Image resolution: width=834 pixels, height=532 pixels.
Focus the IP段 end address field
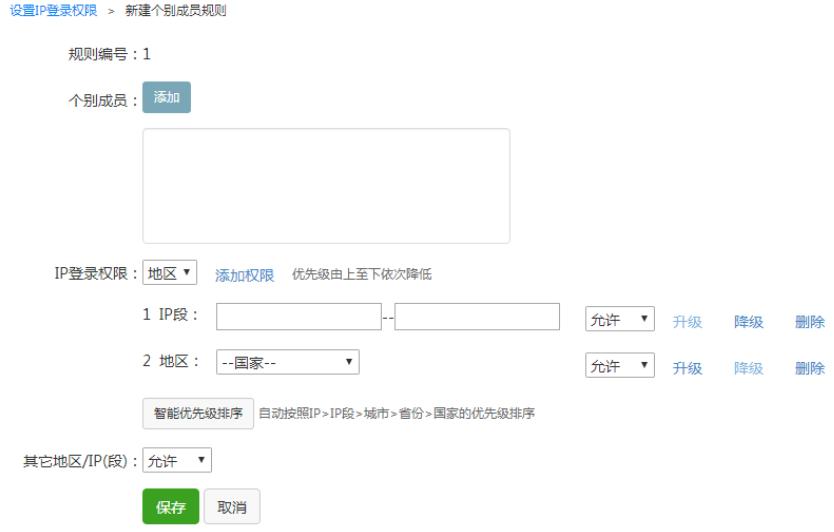[x=477, y=317]
